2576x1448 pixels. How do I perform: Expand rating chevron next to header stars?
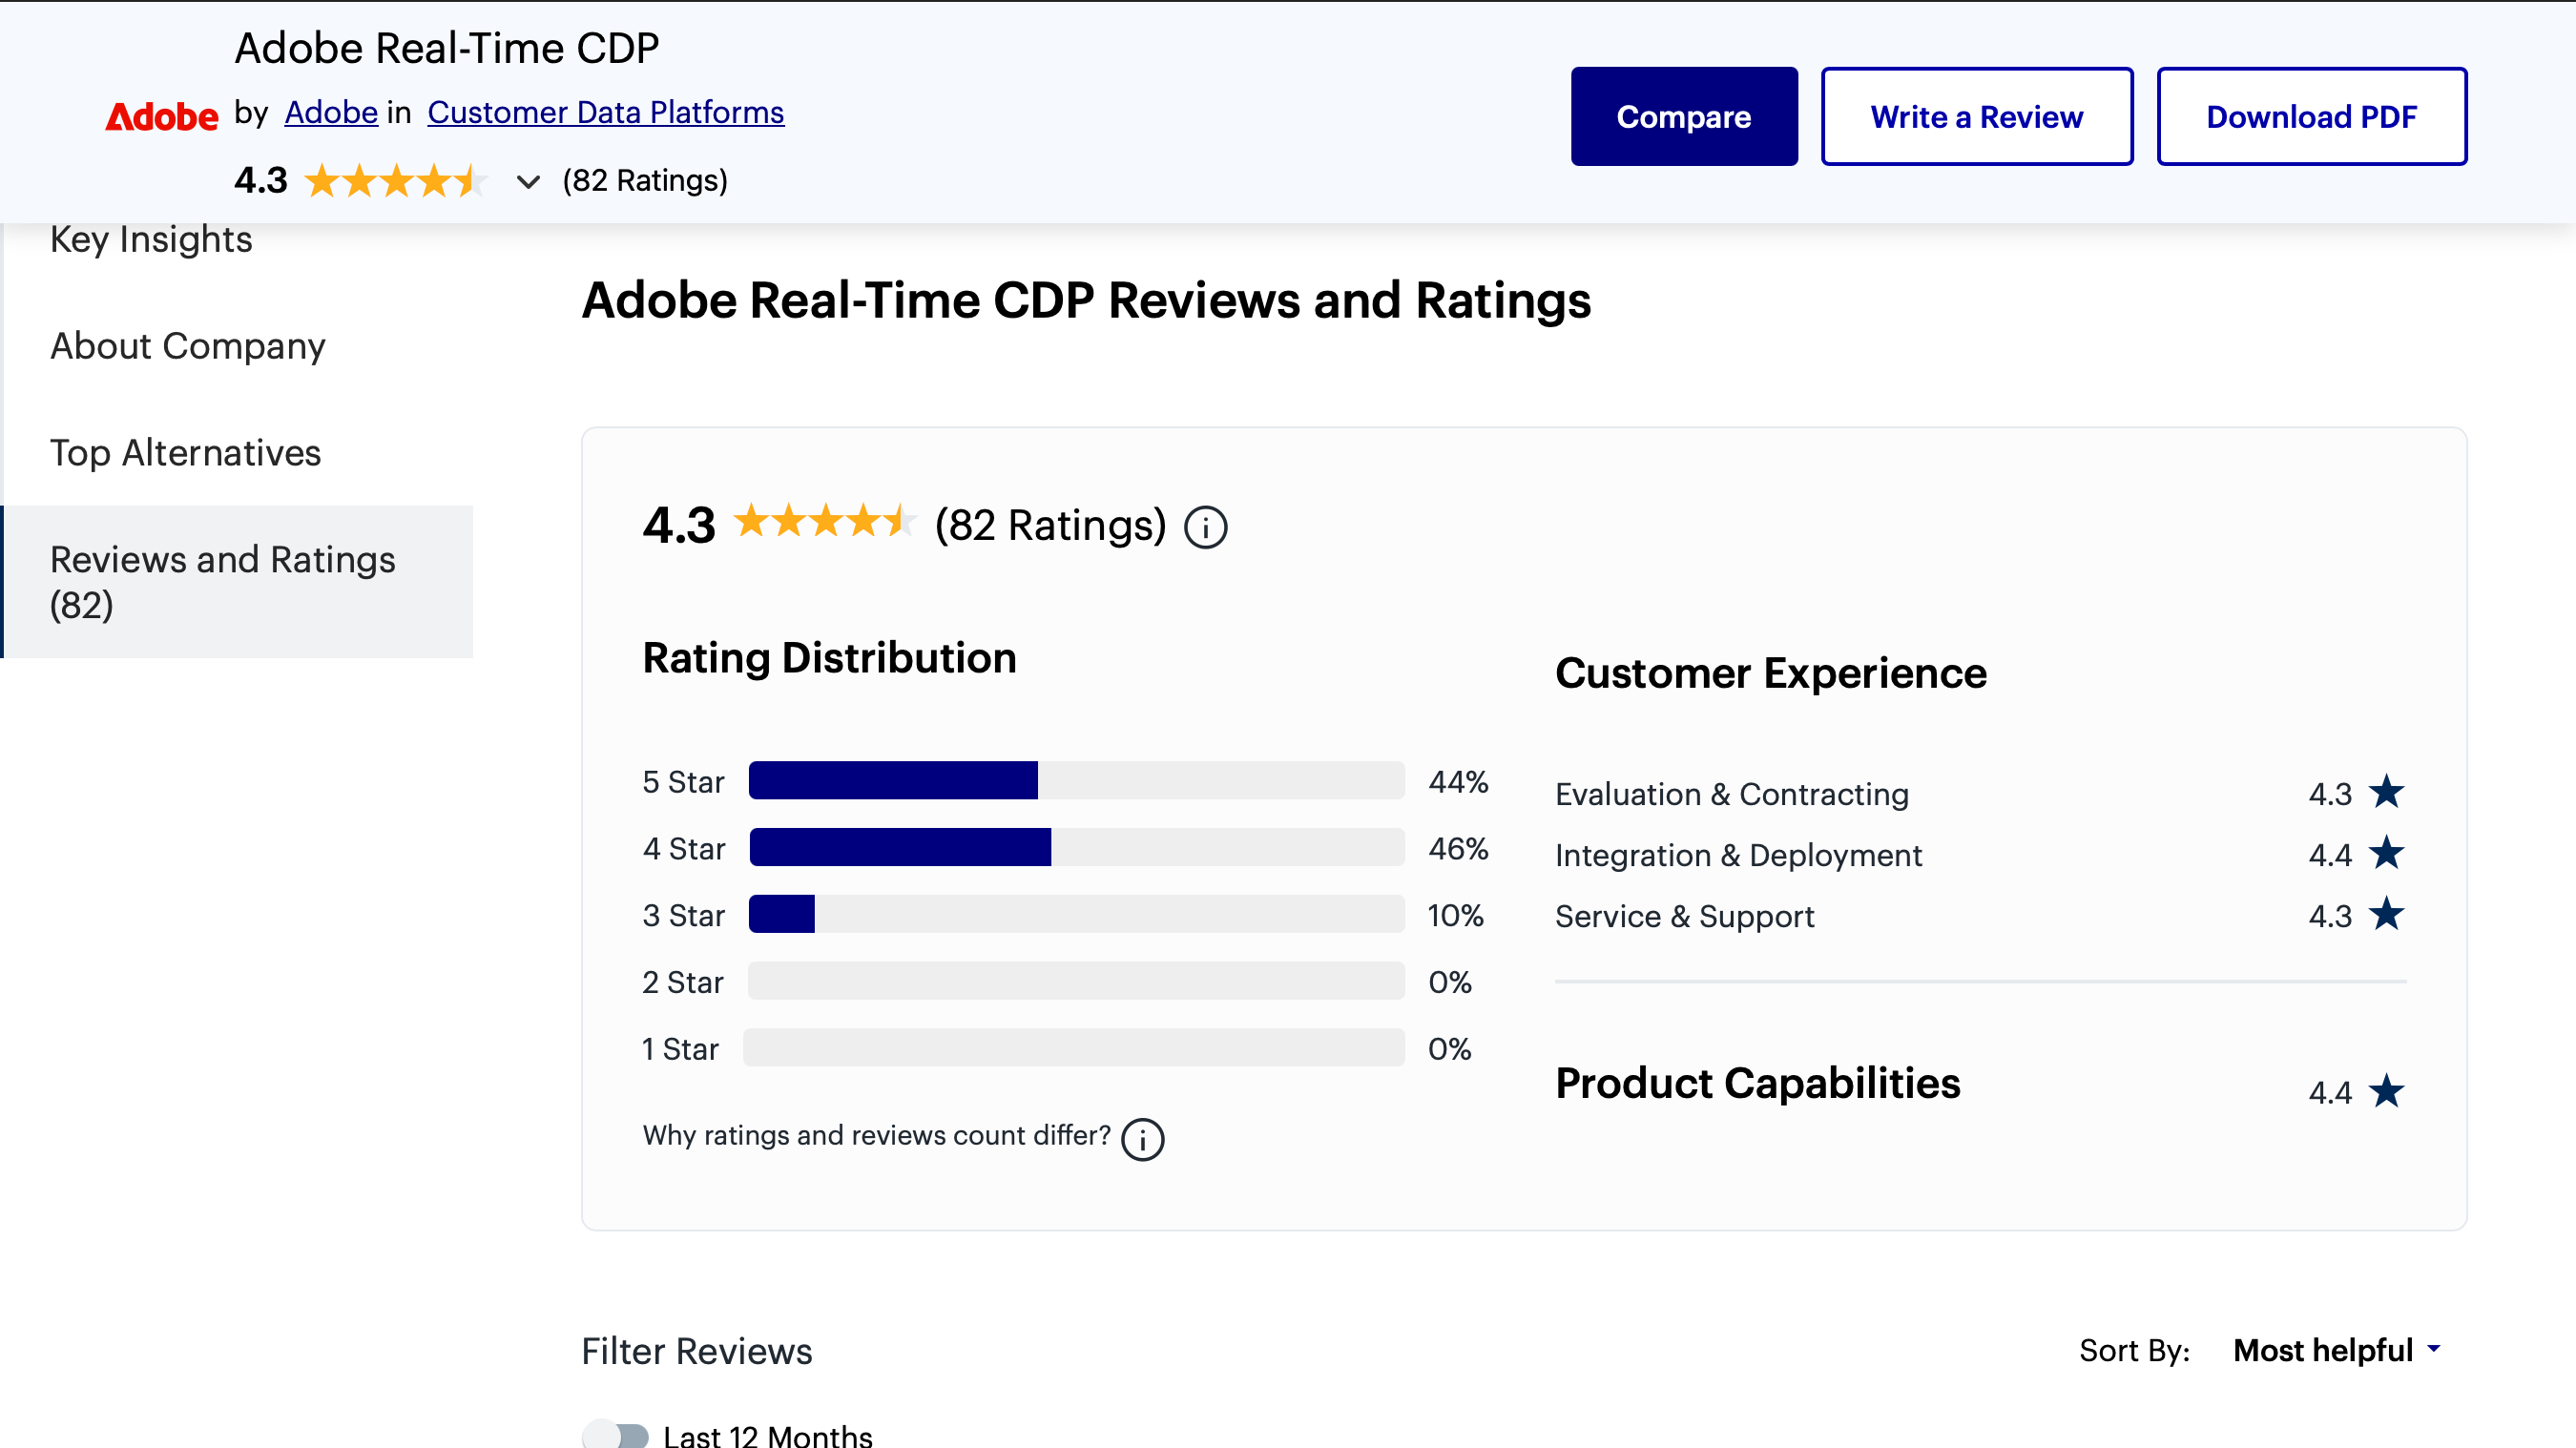(528, 182)
